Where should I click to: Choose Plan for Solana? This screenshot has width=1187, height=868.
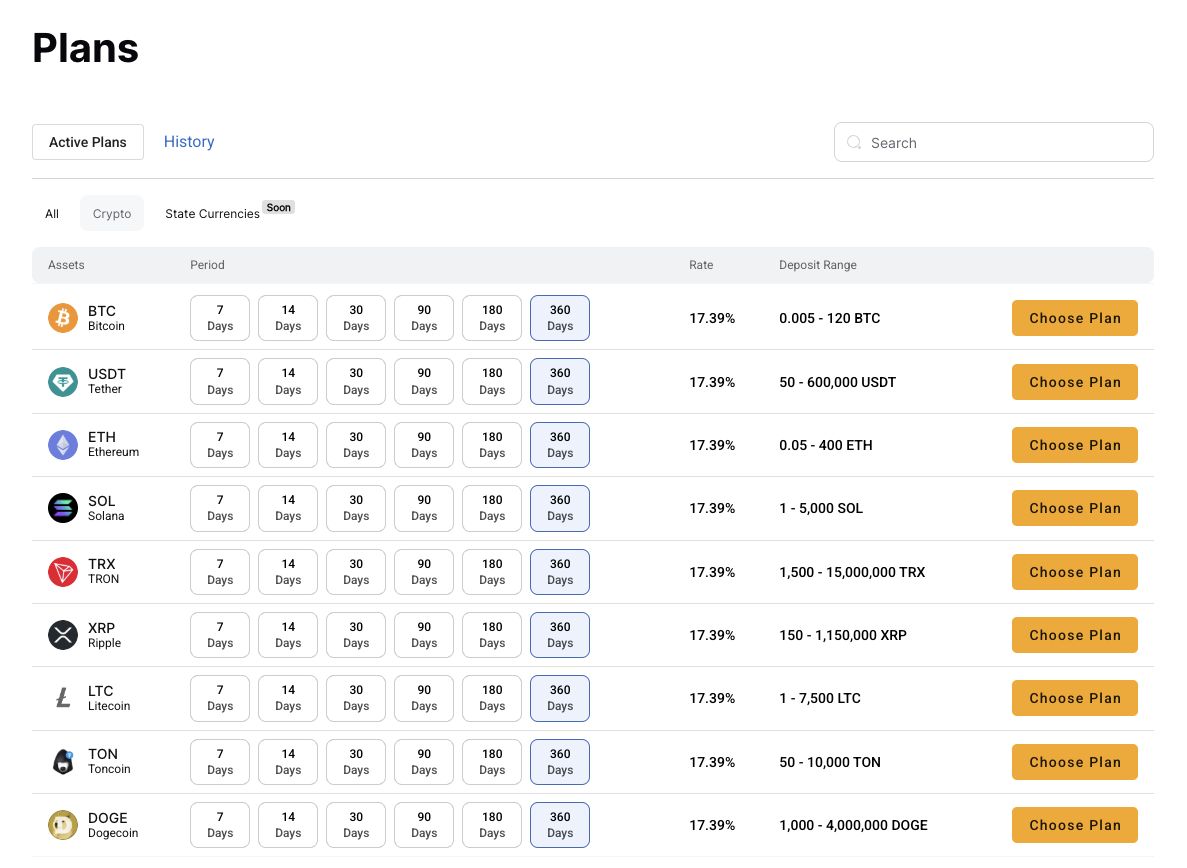pos(1075,508)
